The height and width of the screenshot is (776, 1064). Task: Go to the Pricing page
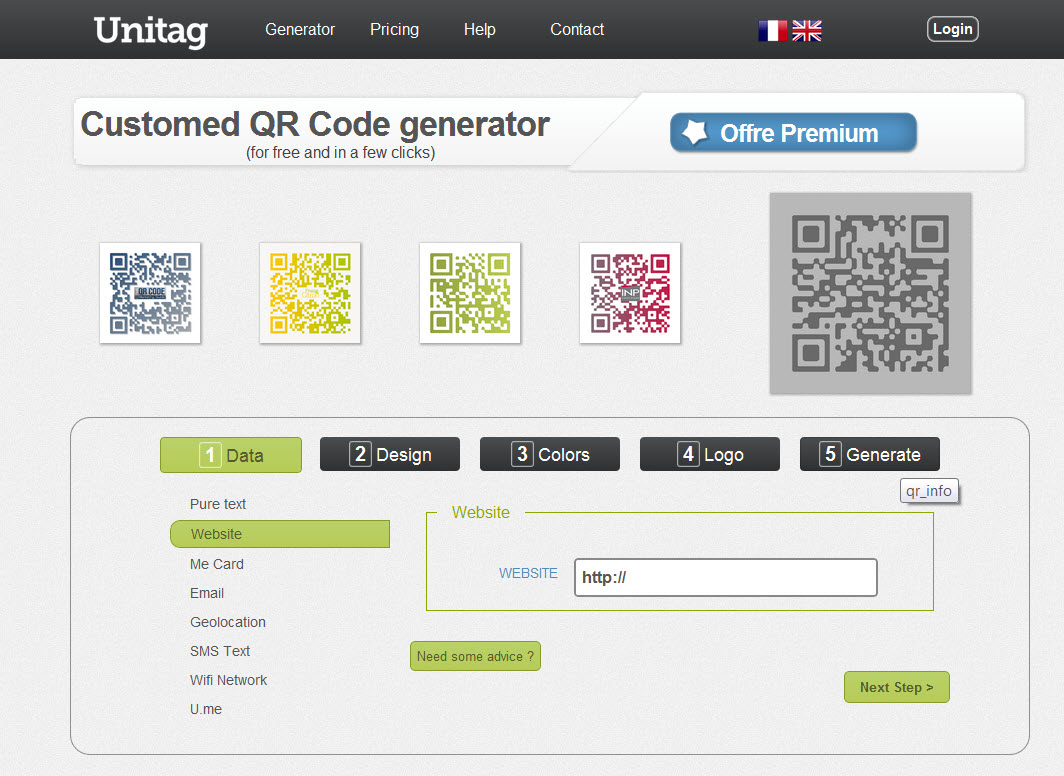(x=394, y=30)
